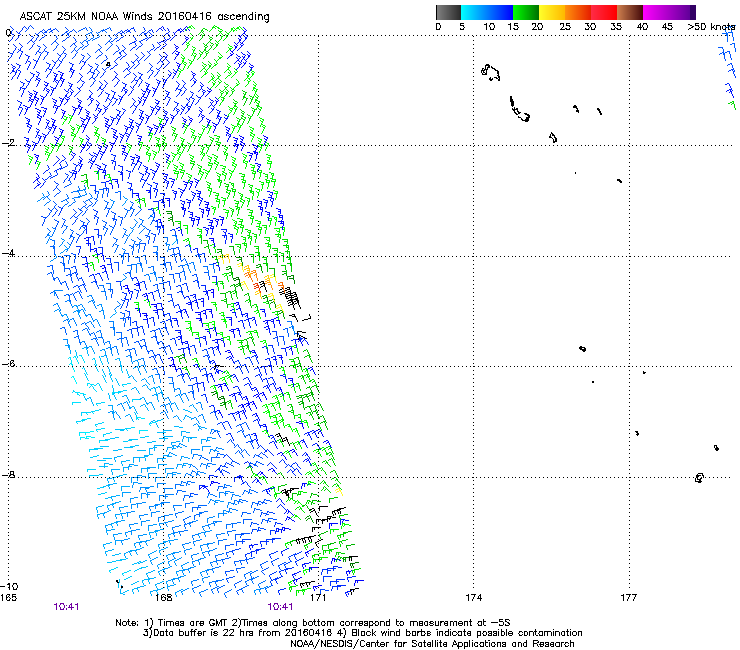The width and height of the screenshot is (740, 650).
Task: Click the yellow 20-25 knots legend swatch
Action: coord(552,12)
